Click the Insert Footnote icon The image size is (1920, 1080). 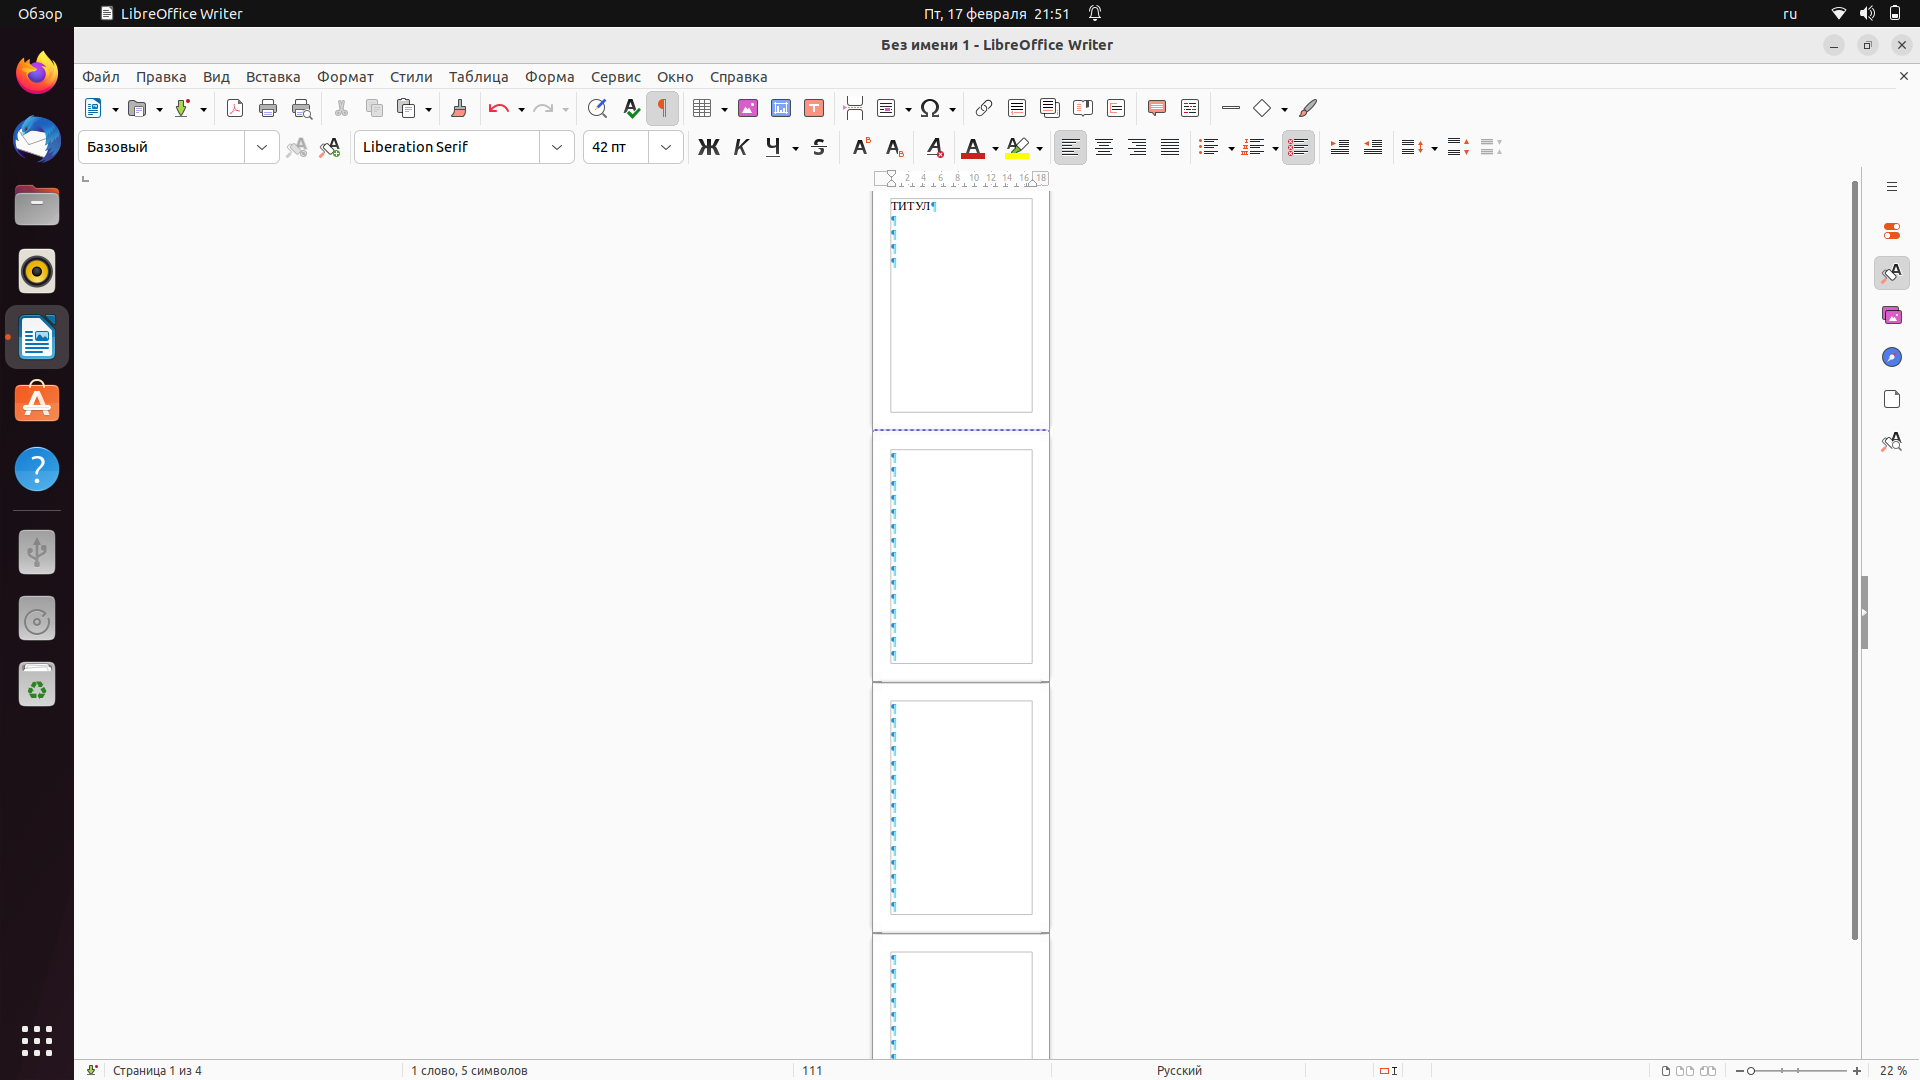coord(1017,108)
